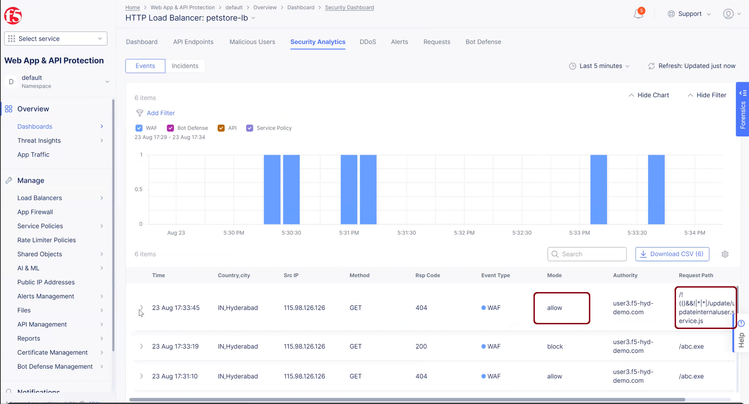This screenshot has height=404, width=749.
Task: Select the Incidents tab
Action: (185, 66)
